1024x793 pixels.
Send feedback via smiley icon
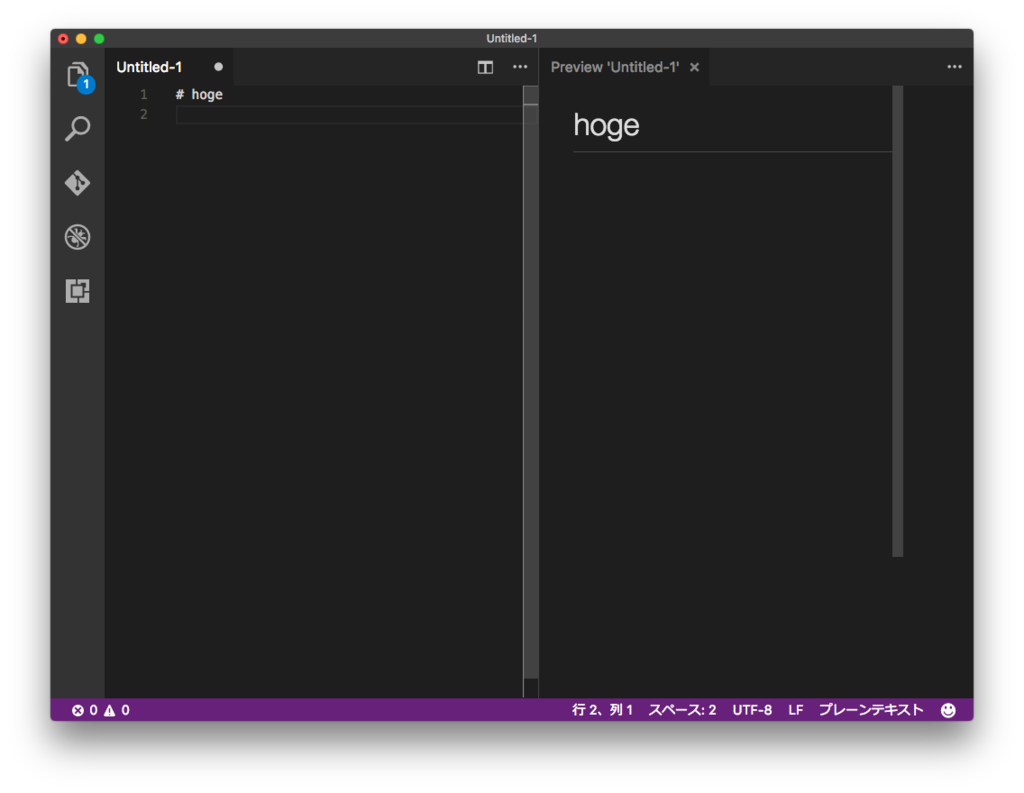click(x=948, y=710)
